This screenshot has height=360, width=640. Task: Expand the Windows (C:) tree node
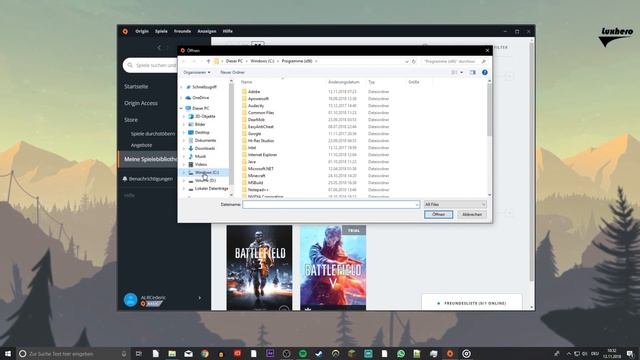click(x=184, y=173)
